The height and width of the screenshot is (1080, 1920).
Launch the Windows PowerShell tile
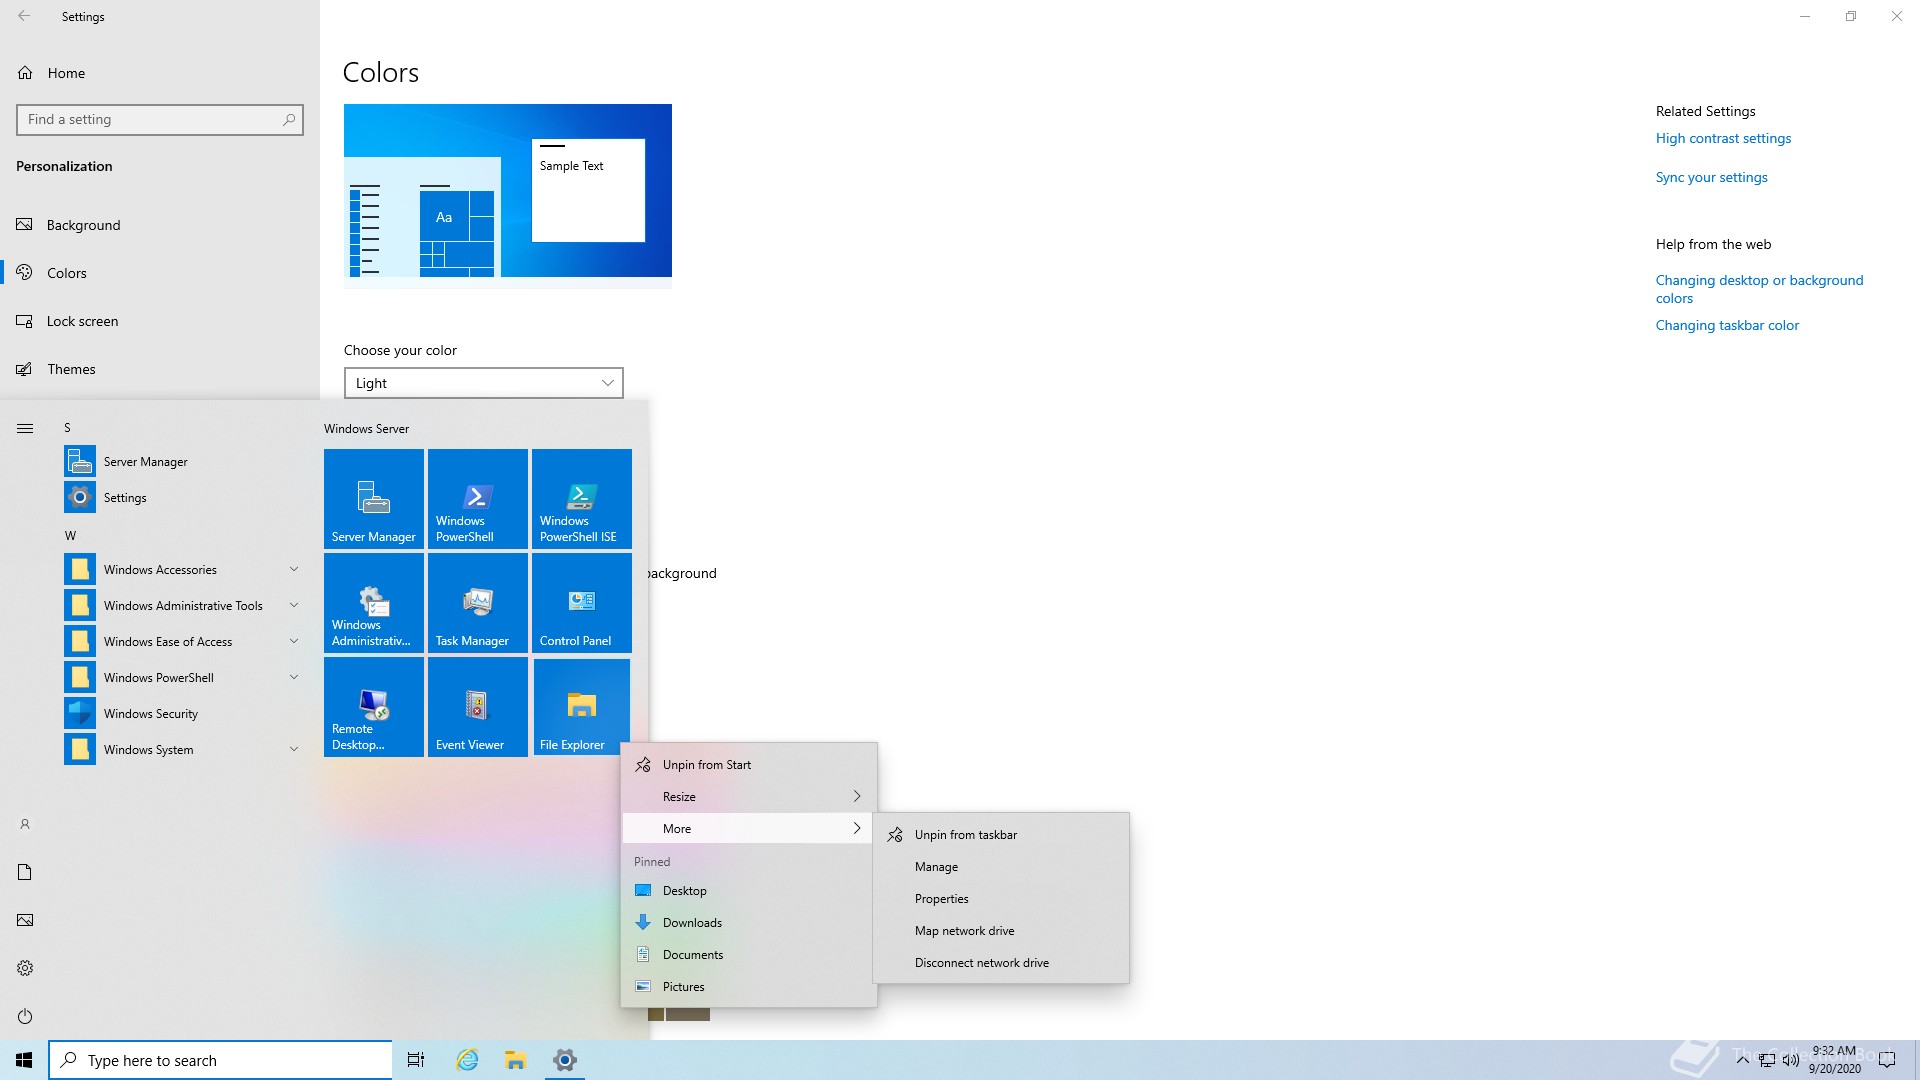click(478, 498)
